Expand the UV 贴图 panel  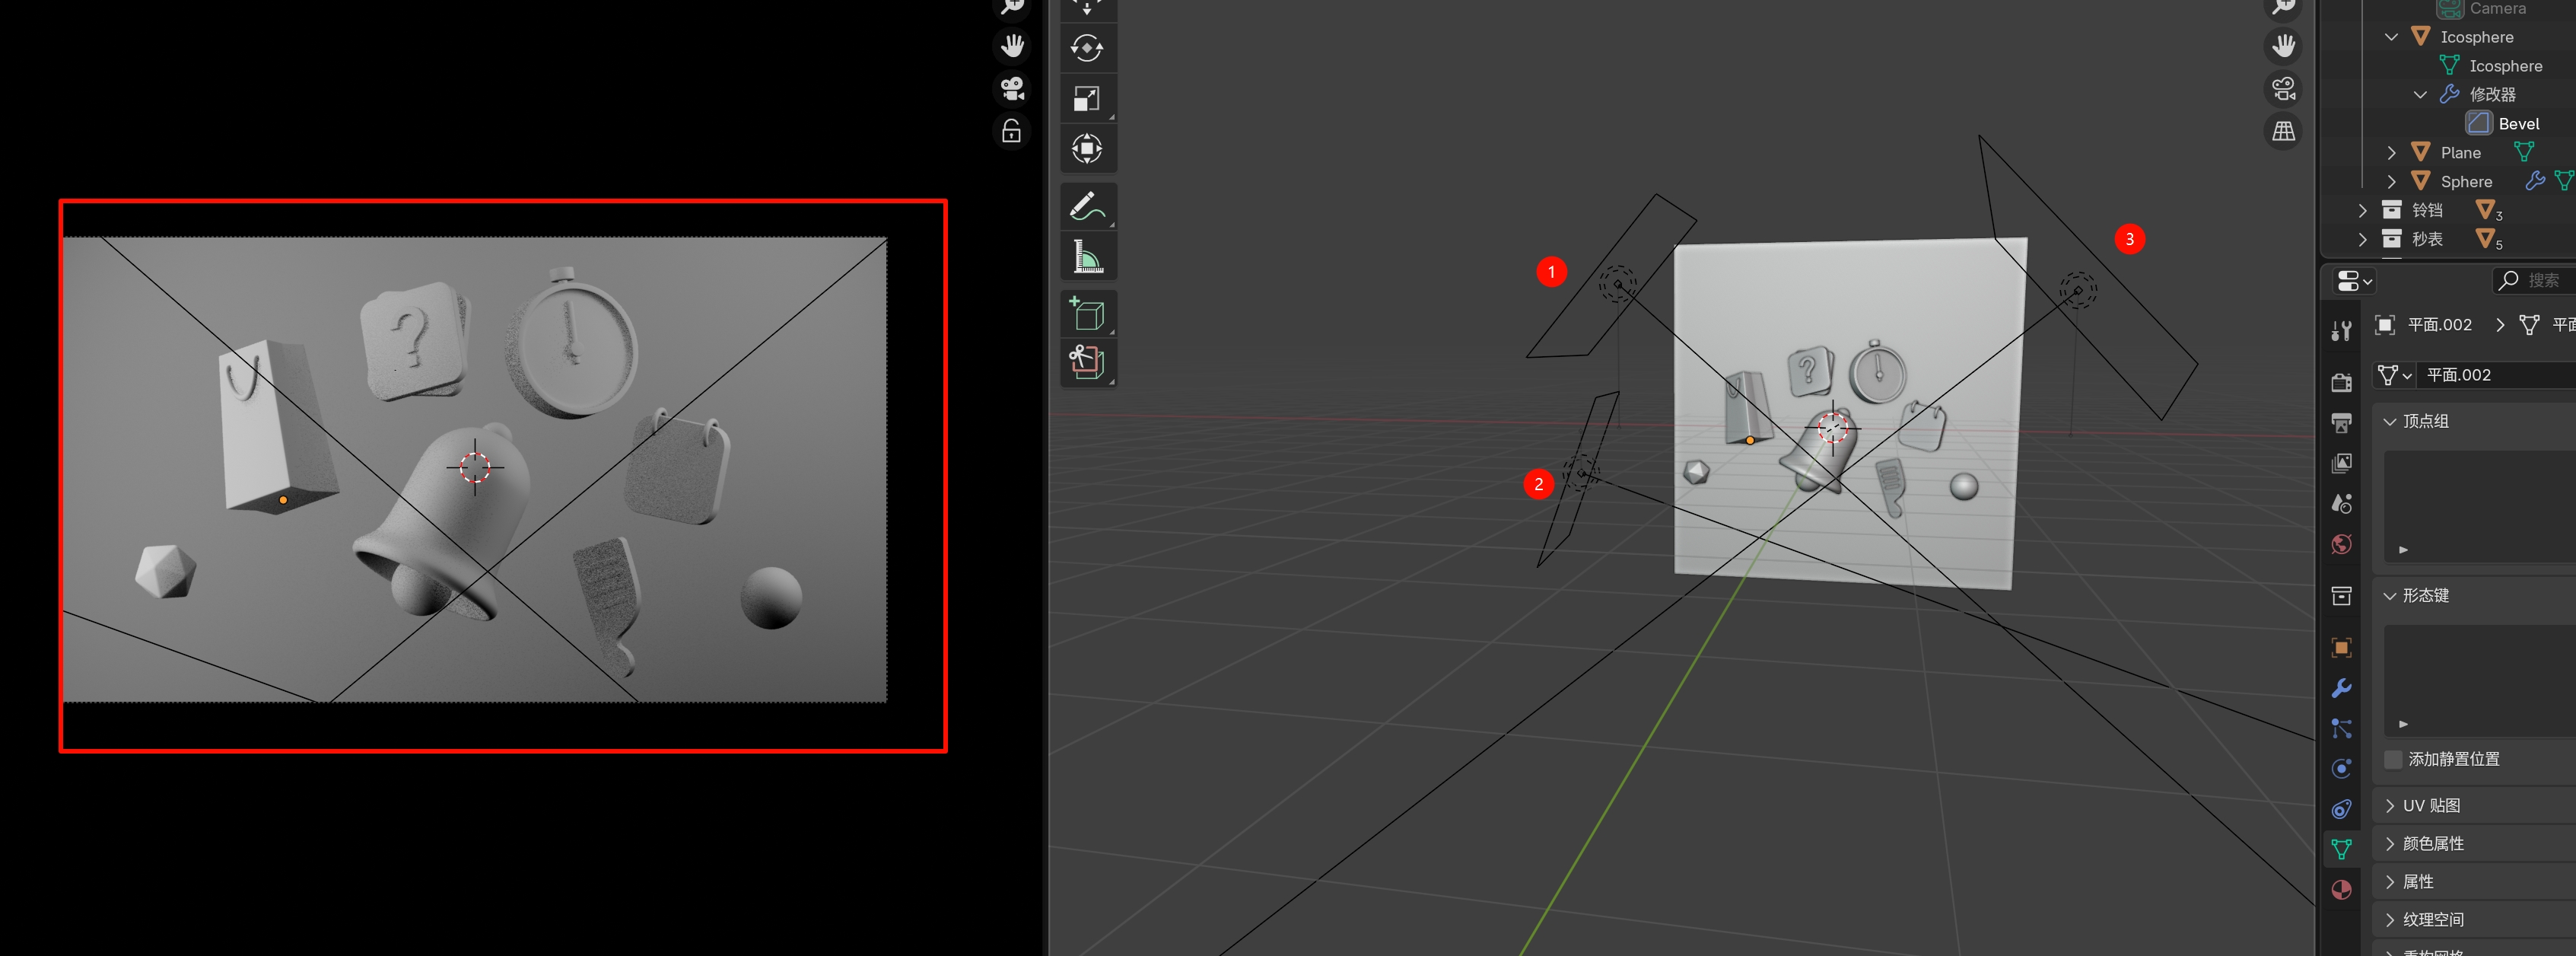click(2430, 805)
